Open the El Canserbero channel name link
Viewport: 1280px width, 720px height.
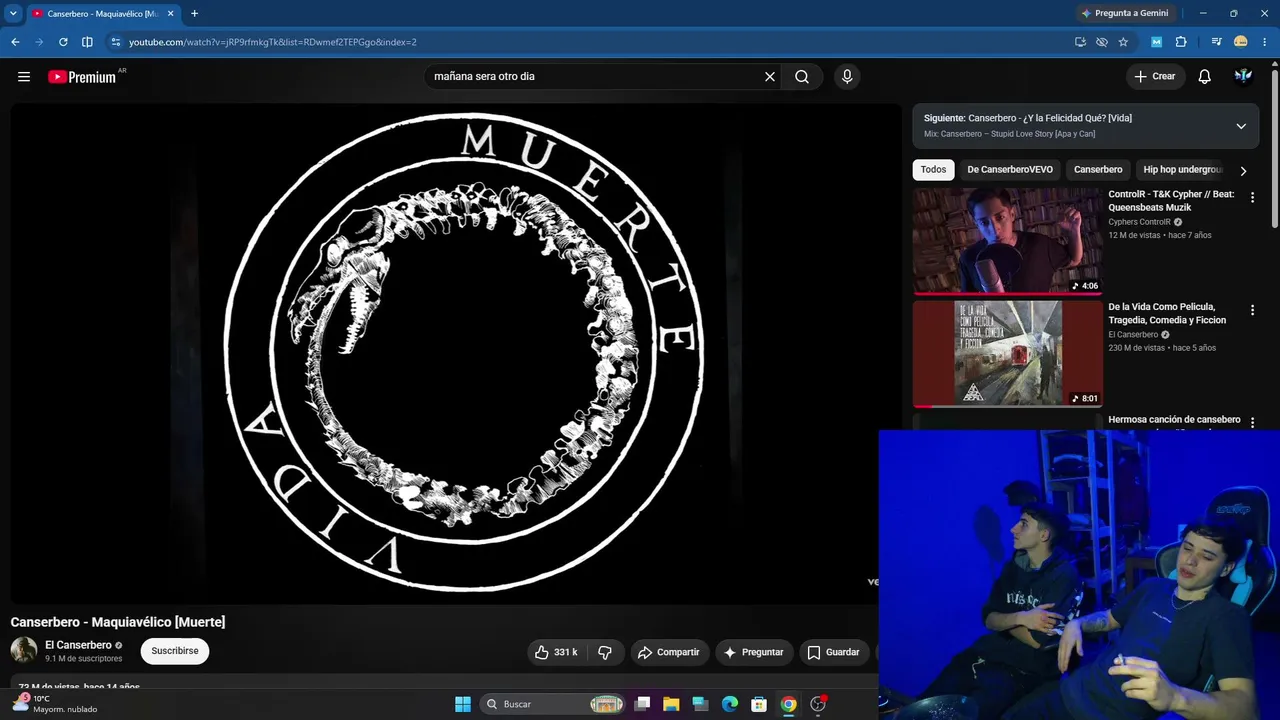(x=78, y=645)
